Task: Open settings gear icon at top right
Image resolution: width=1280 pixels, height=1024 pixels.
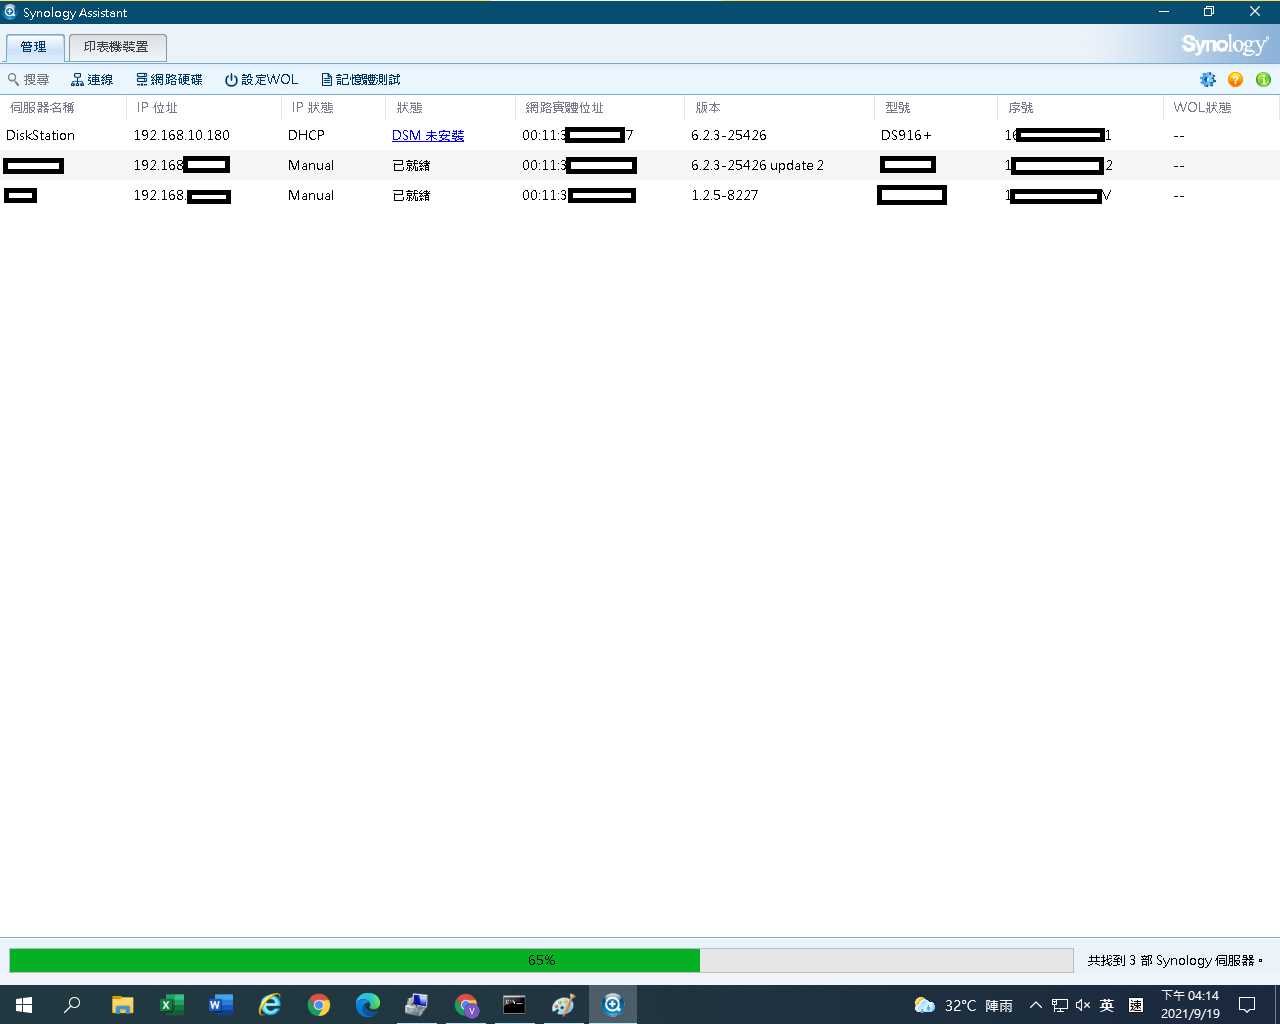Action: (1208, 79)
